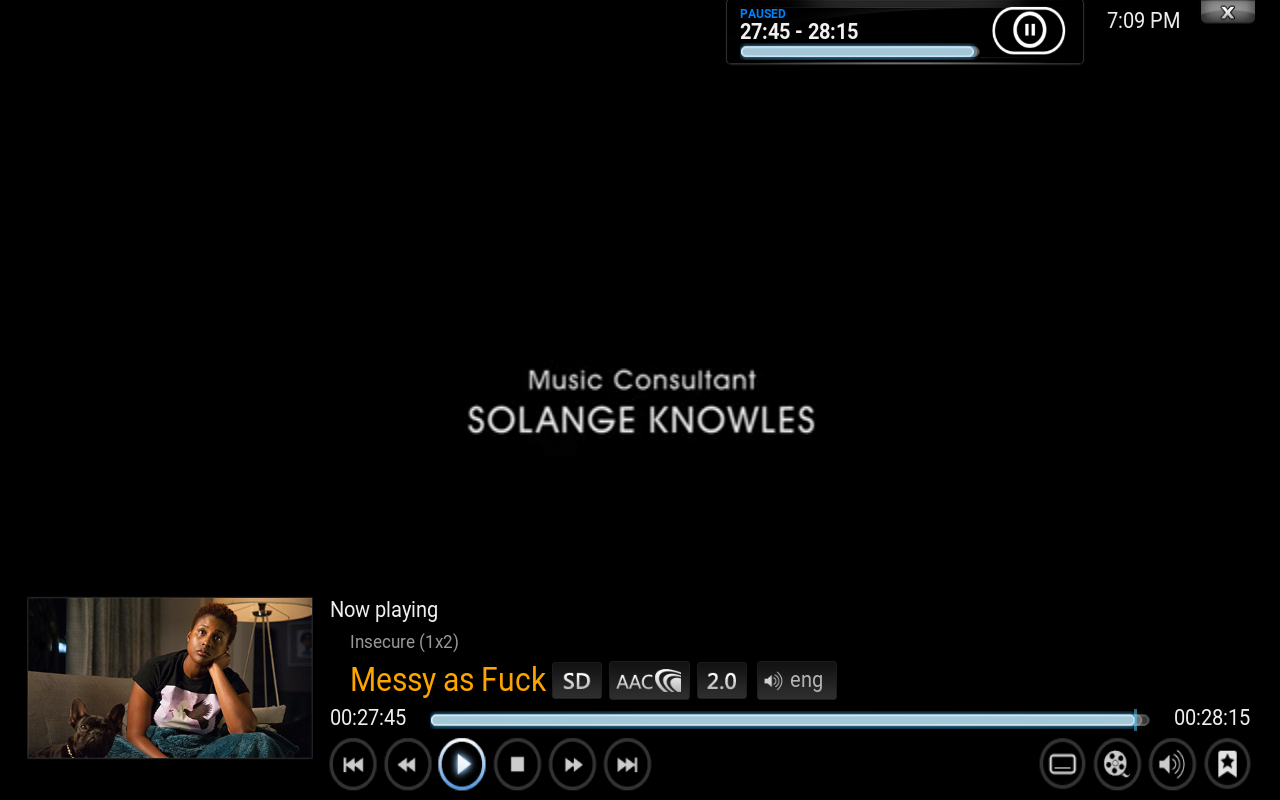This screenshot has height=800, width=1280.
Task: Click the eng audio language badge
Action: tap(796, 681)
